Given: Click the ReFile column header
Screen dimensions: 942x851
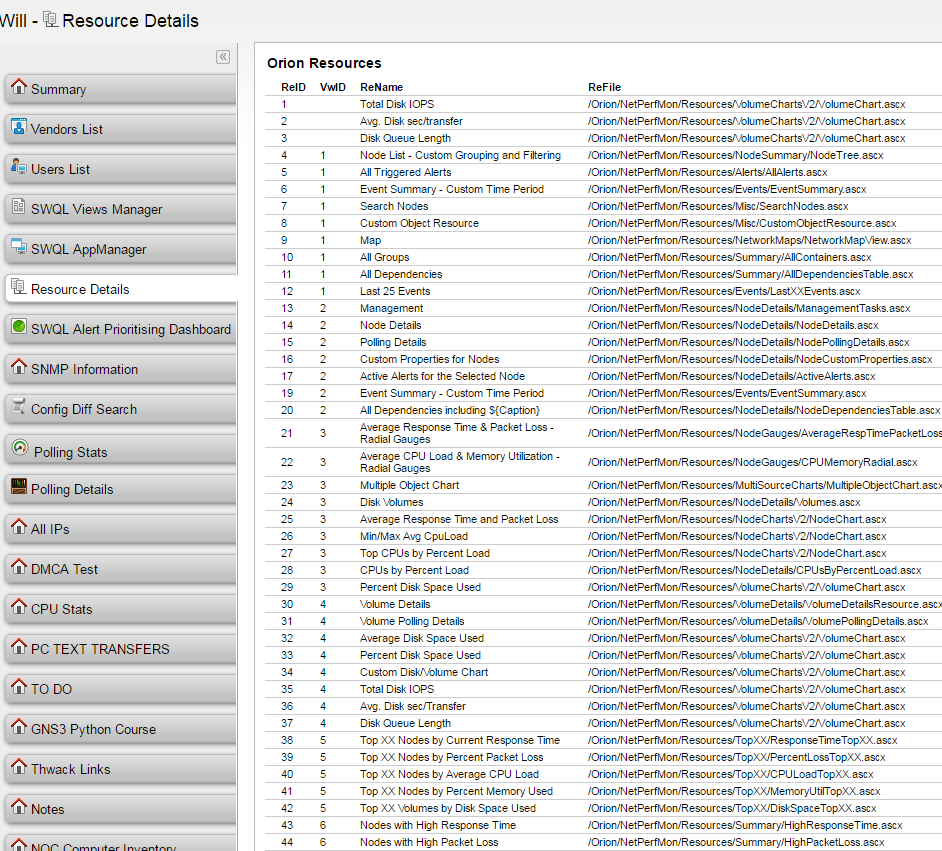Looking at the screenshot, I should [604, 87].
